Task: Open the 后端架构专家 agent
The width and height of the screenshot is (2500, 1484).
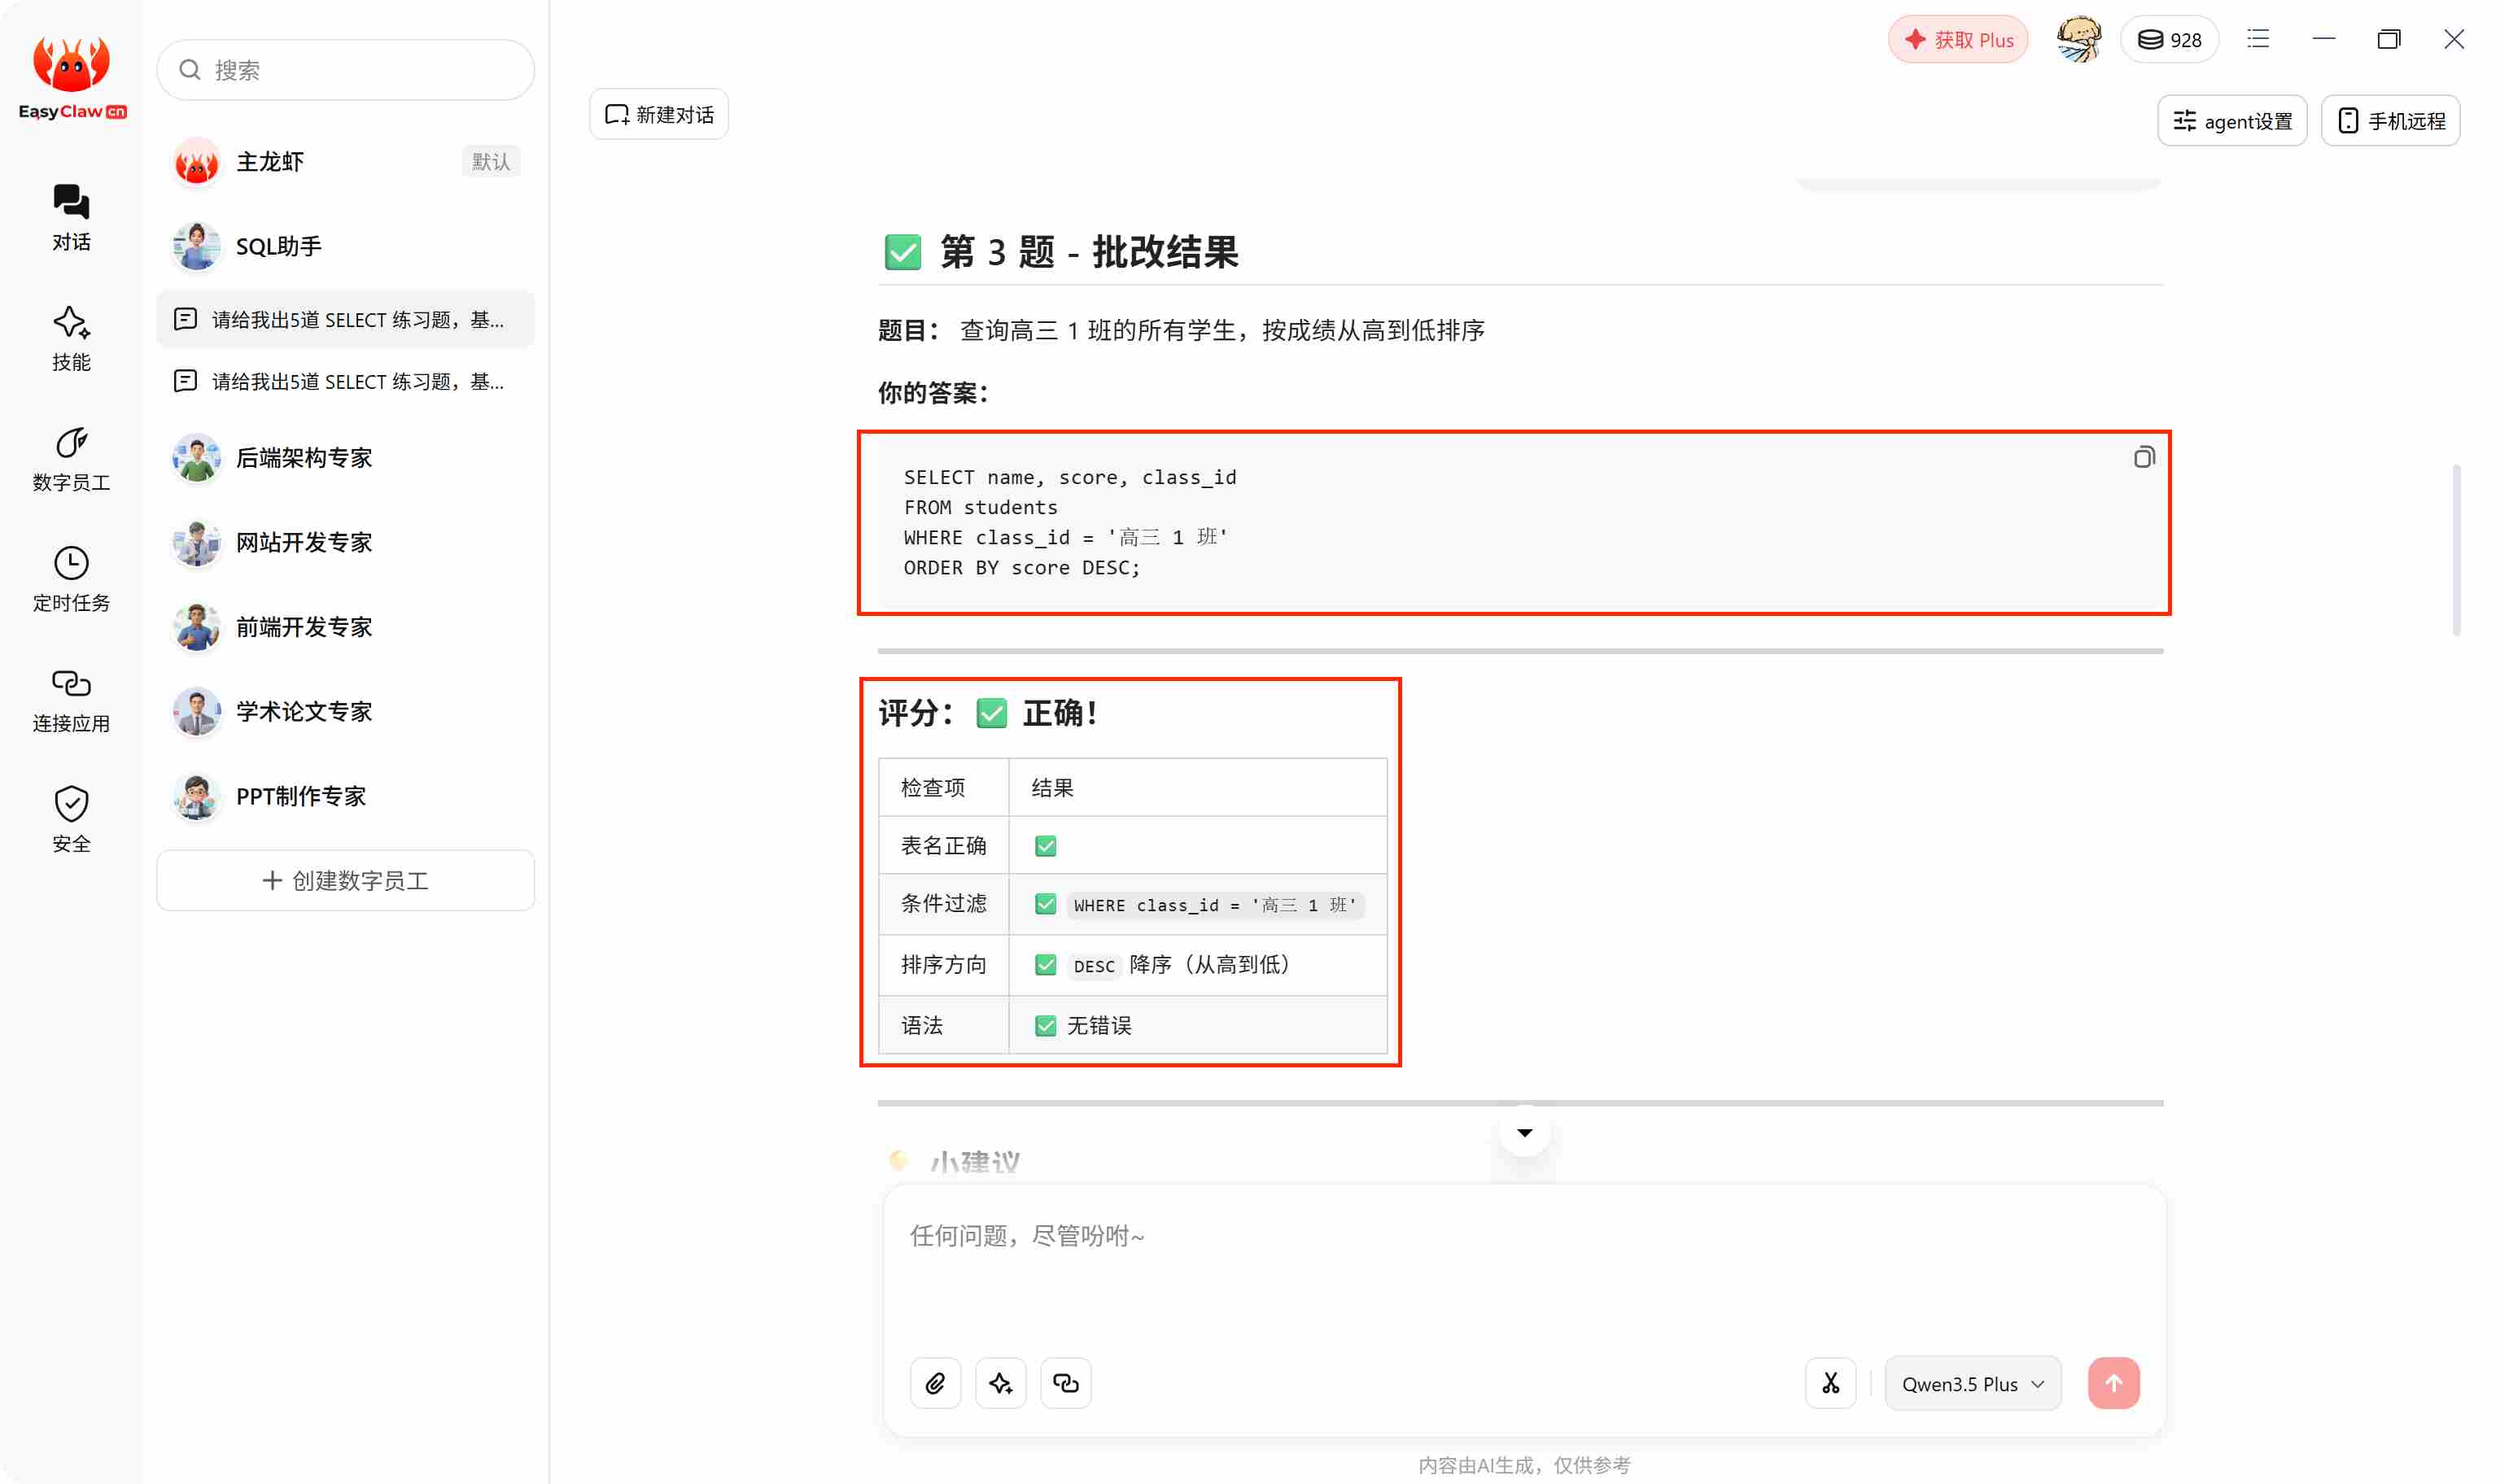Action: tap(345, 457)
